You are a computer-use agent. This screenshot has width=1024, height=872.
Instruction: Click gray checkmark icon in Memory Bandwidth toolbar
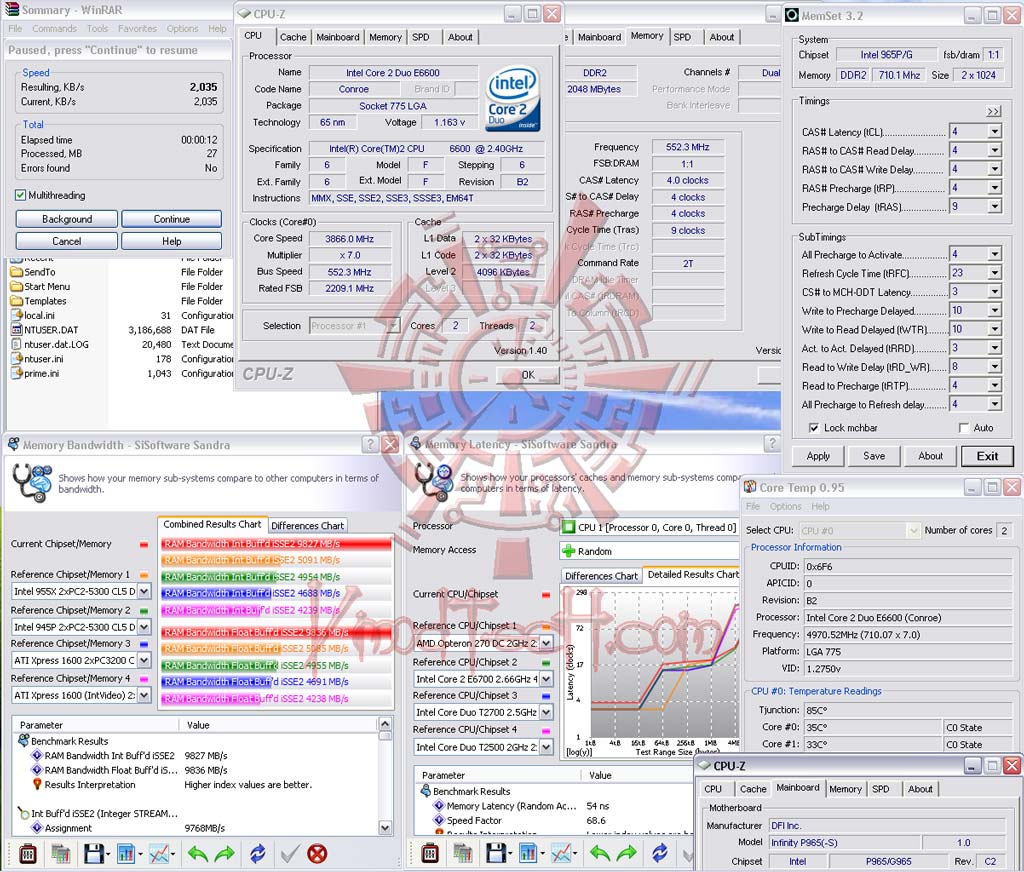click(x=290, y=853)
